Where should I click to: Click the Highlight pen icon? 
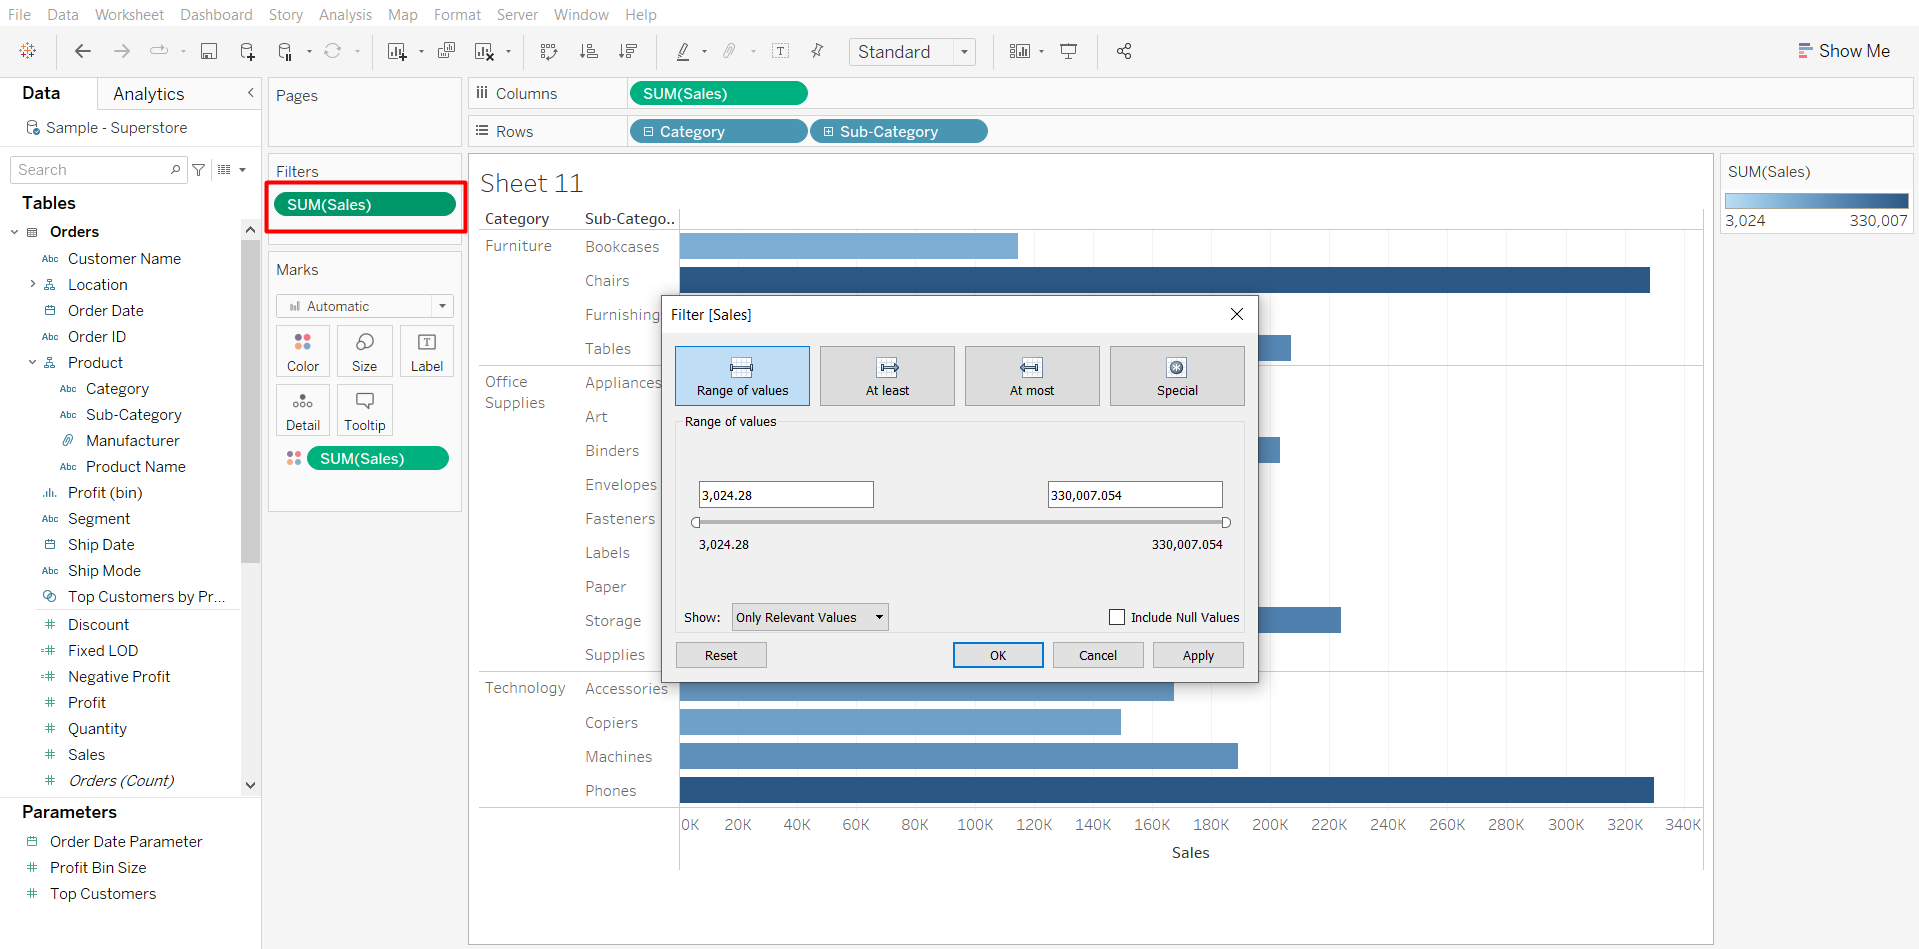[683, 51]
